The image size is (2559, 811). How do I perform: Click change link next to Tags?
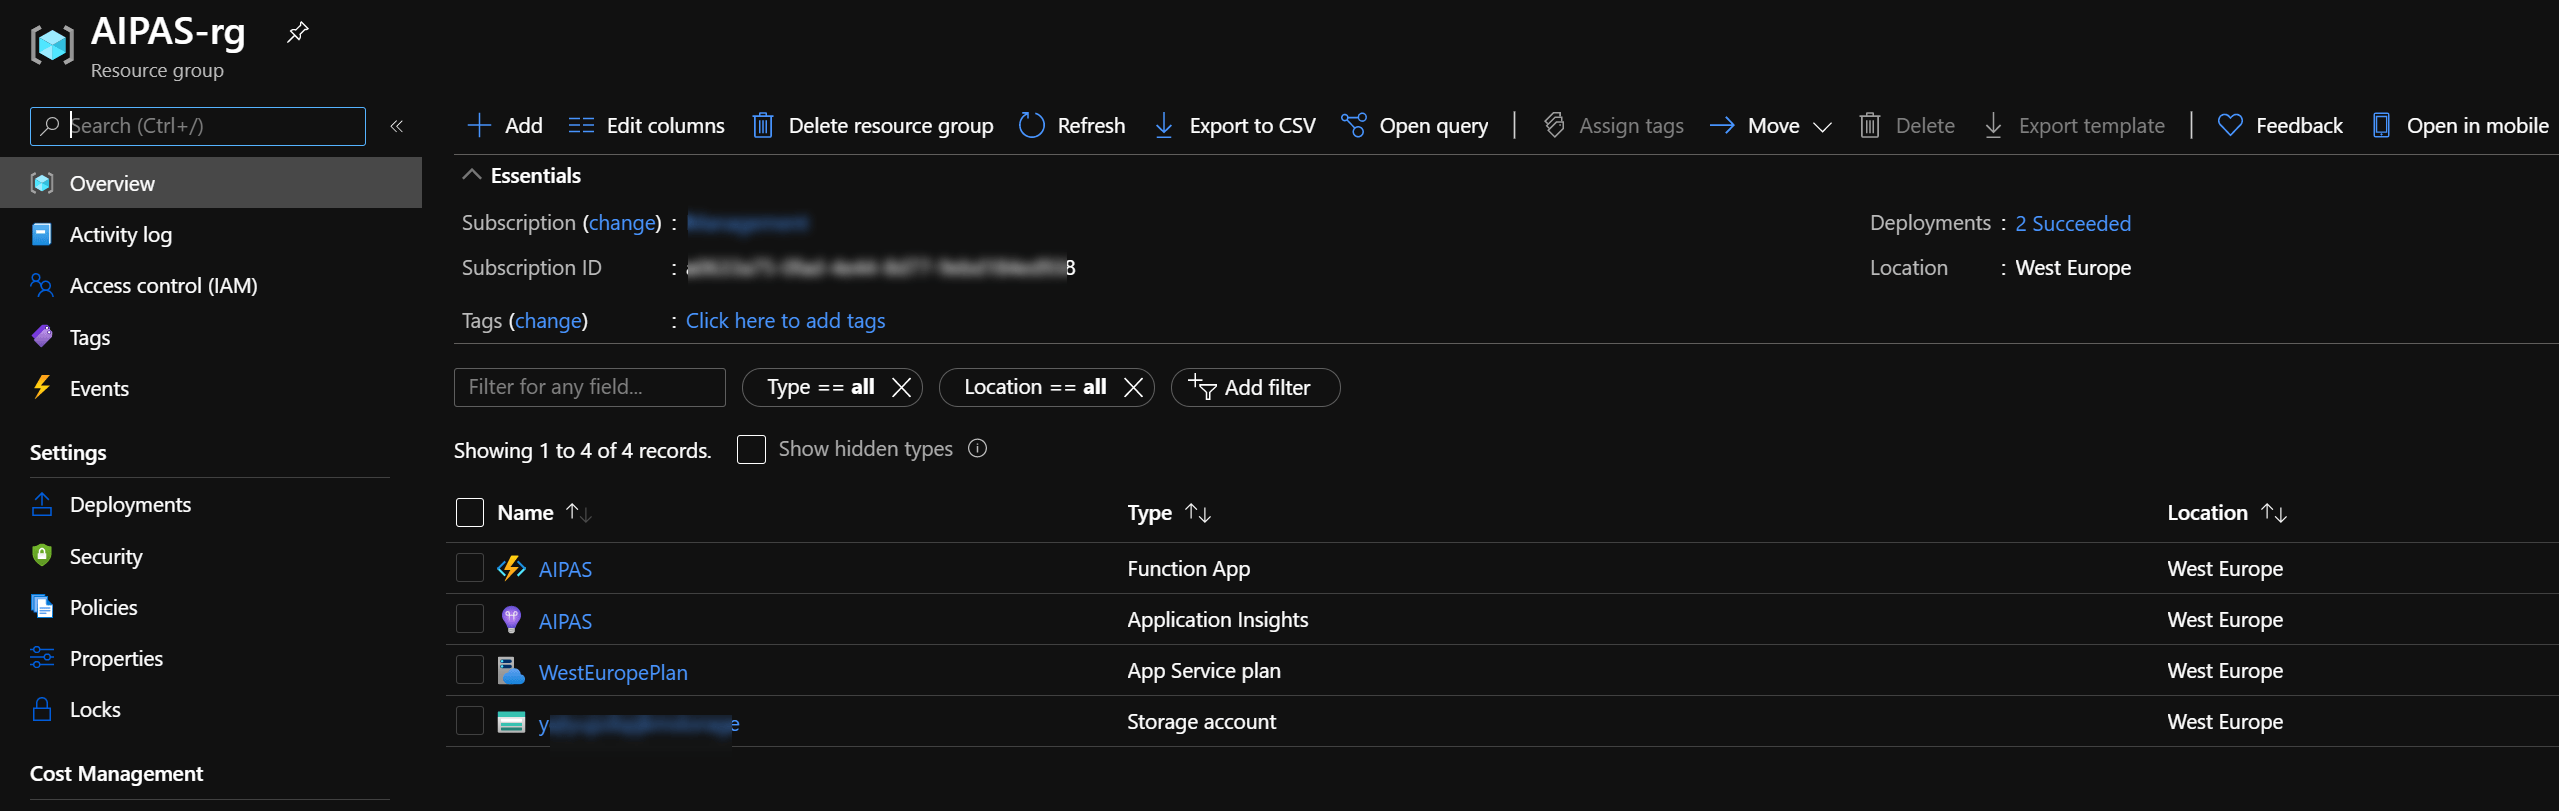click(548, 321)
